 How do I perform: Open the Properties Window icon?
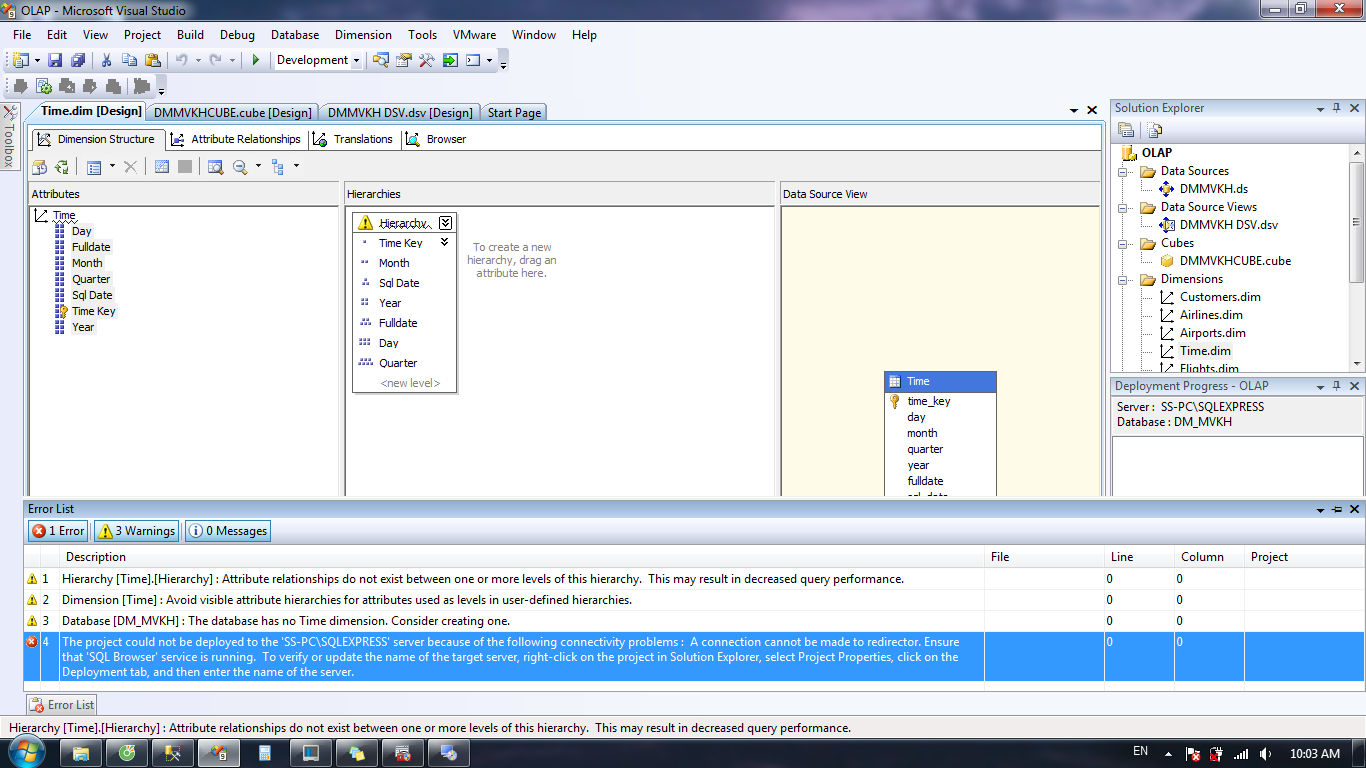point(404,60)
